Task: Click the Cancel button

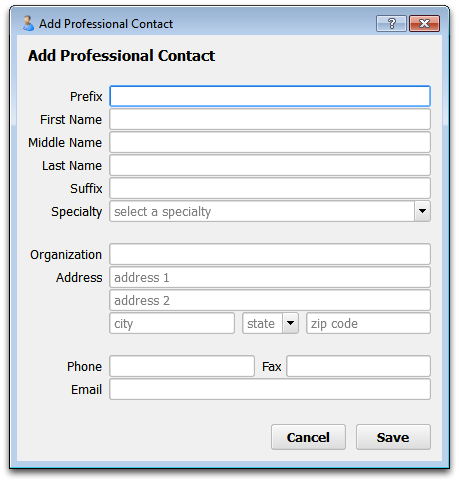Action: (x=308, y=437)
